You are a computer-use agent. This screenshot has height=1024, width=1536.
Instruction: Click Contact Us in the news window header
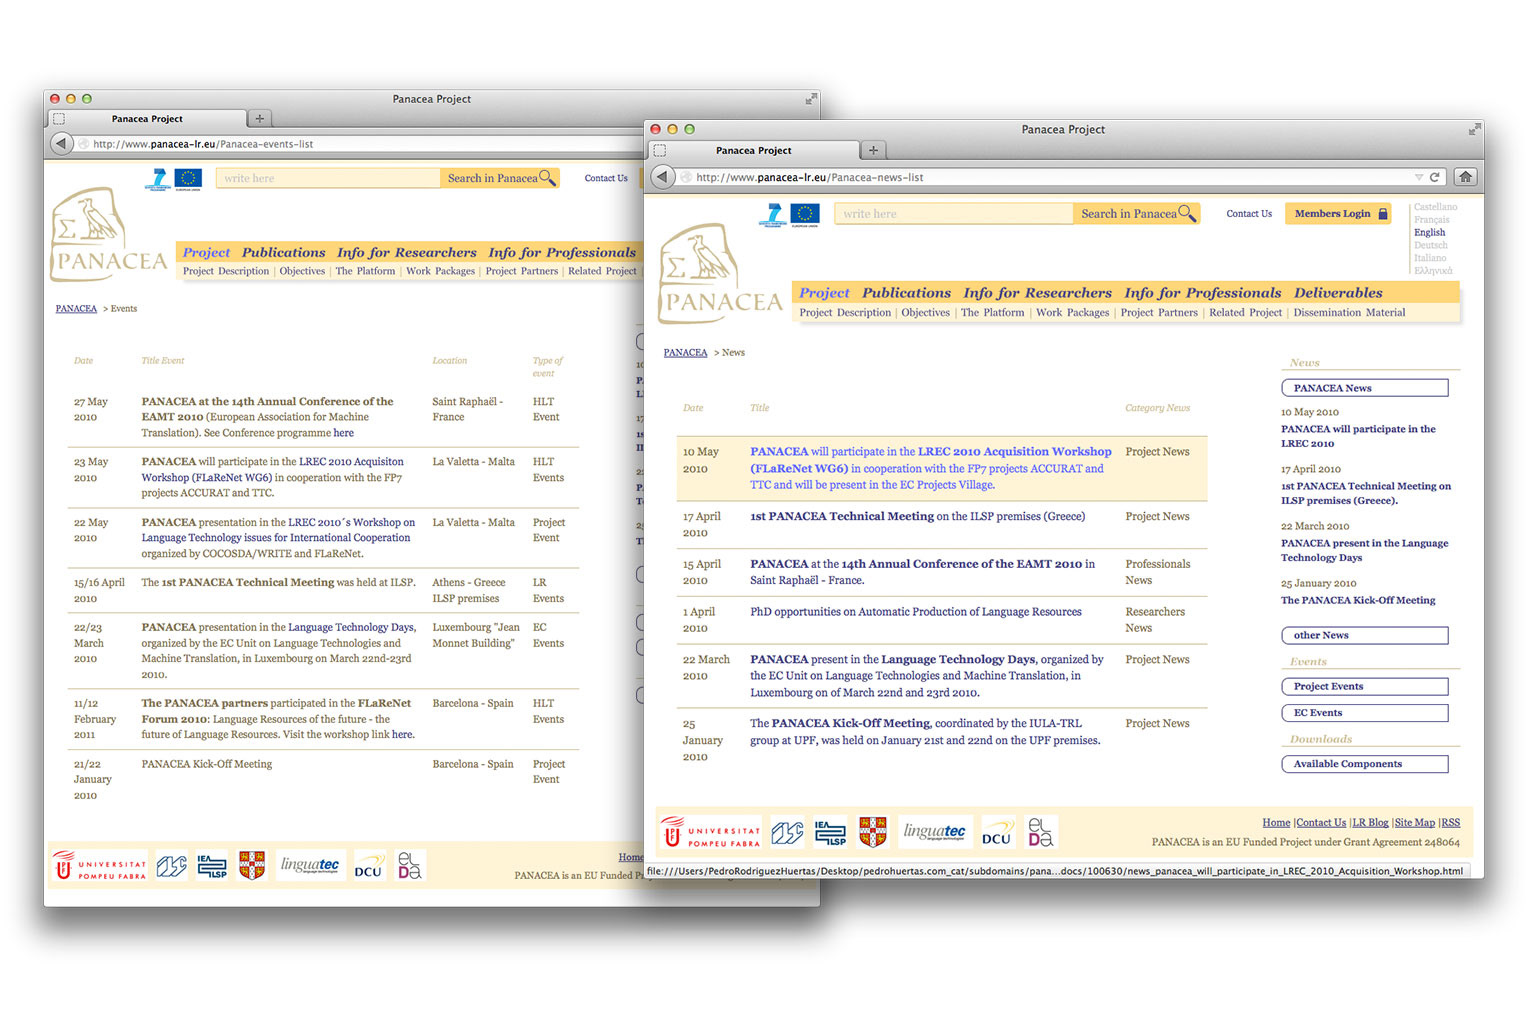click(x=1249, y=213)
